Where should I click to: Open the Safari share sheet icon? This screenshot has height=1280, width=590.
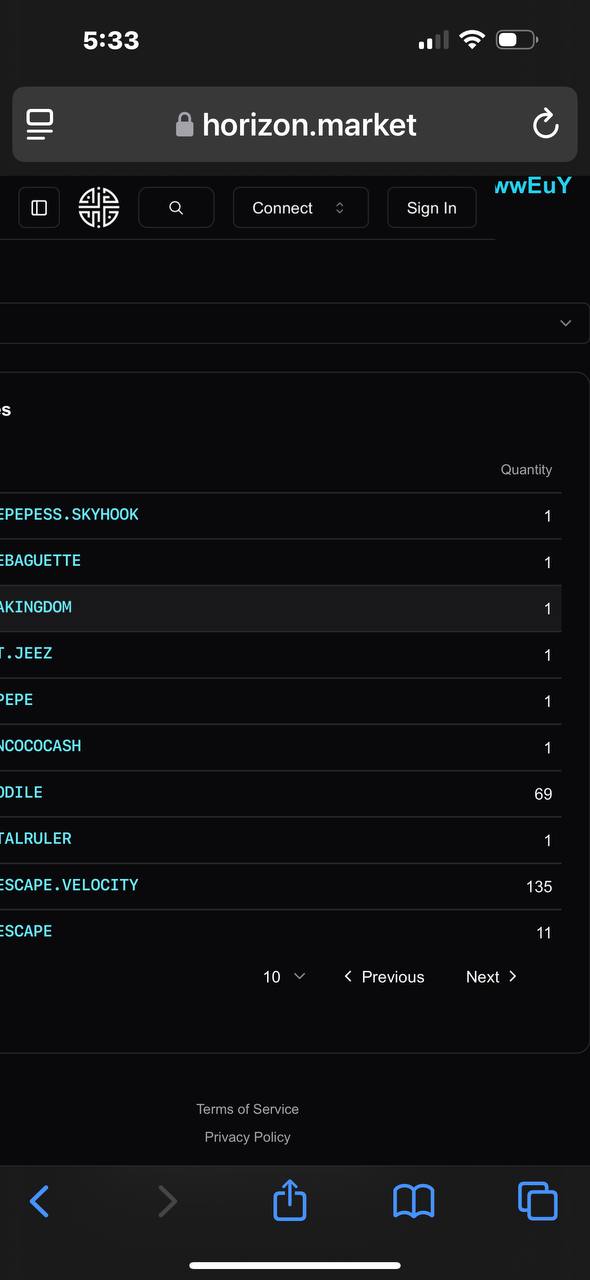(x=289, y=1200)
